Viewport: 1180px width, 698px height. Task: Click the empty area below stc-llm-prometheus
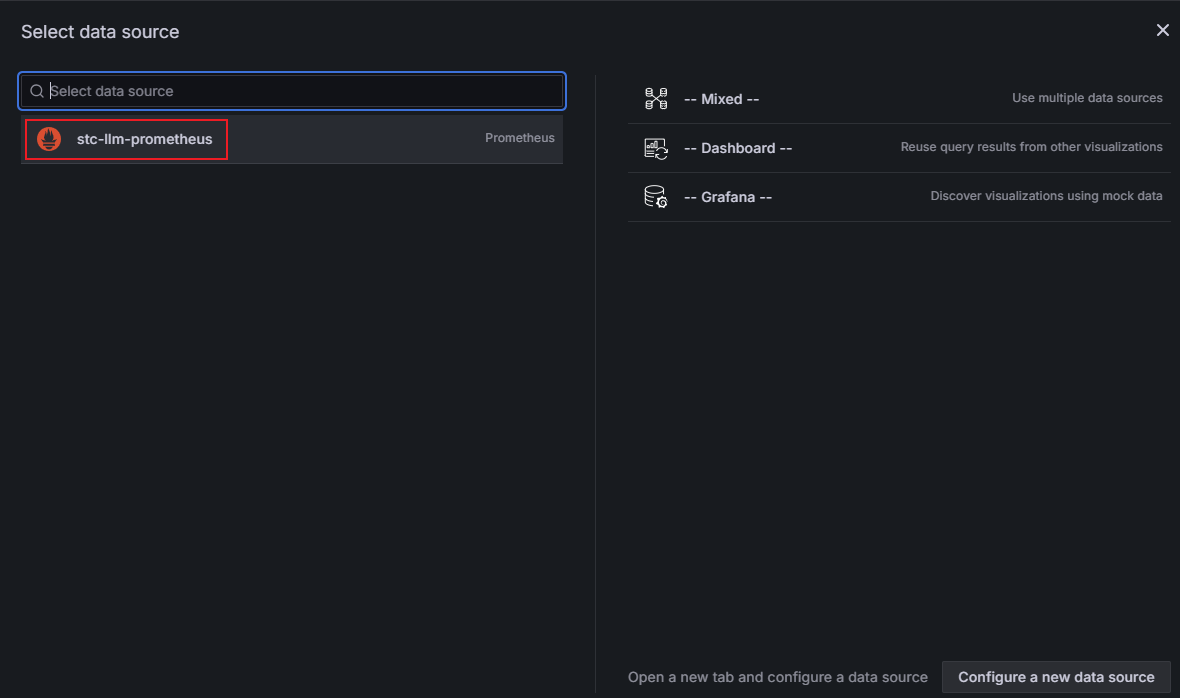pyautogui.click(x=290, y=400)
